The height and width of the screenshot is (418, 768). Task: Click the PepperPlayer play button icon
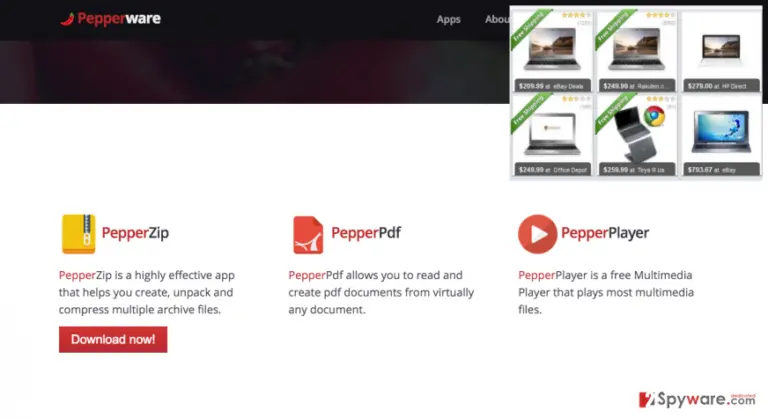[x=537, y=234]
